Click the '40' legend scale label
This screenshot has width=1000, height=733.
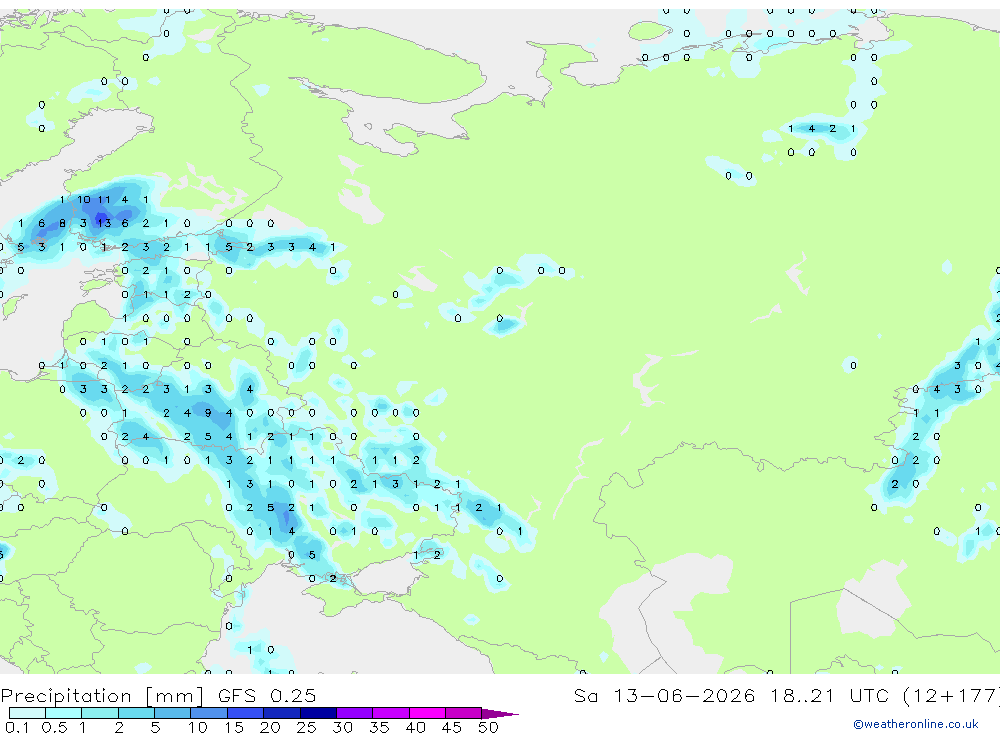(415, 727)
